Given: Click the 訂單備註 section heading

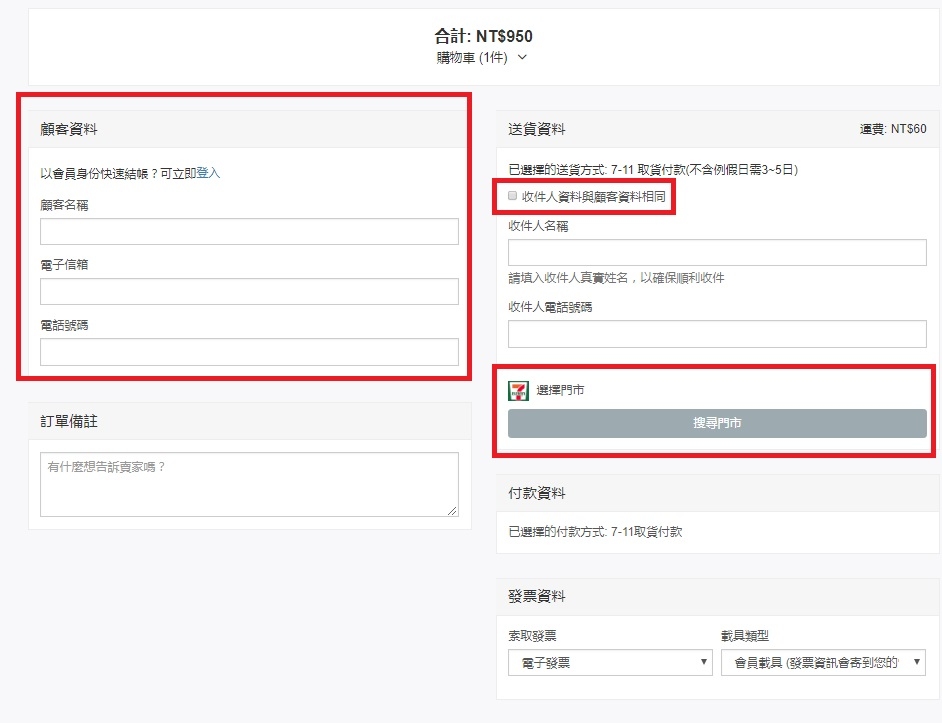Looking at the screenshot, I should (x=68, y=421).
